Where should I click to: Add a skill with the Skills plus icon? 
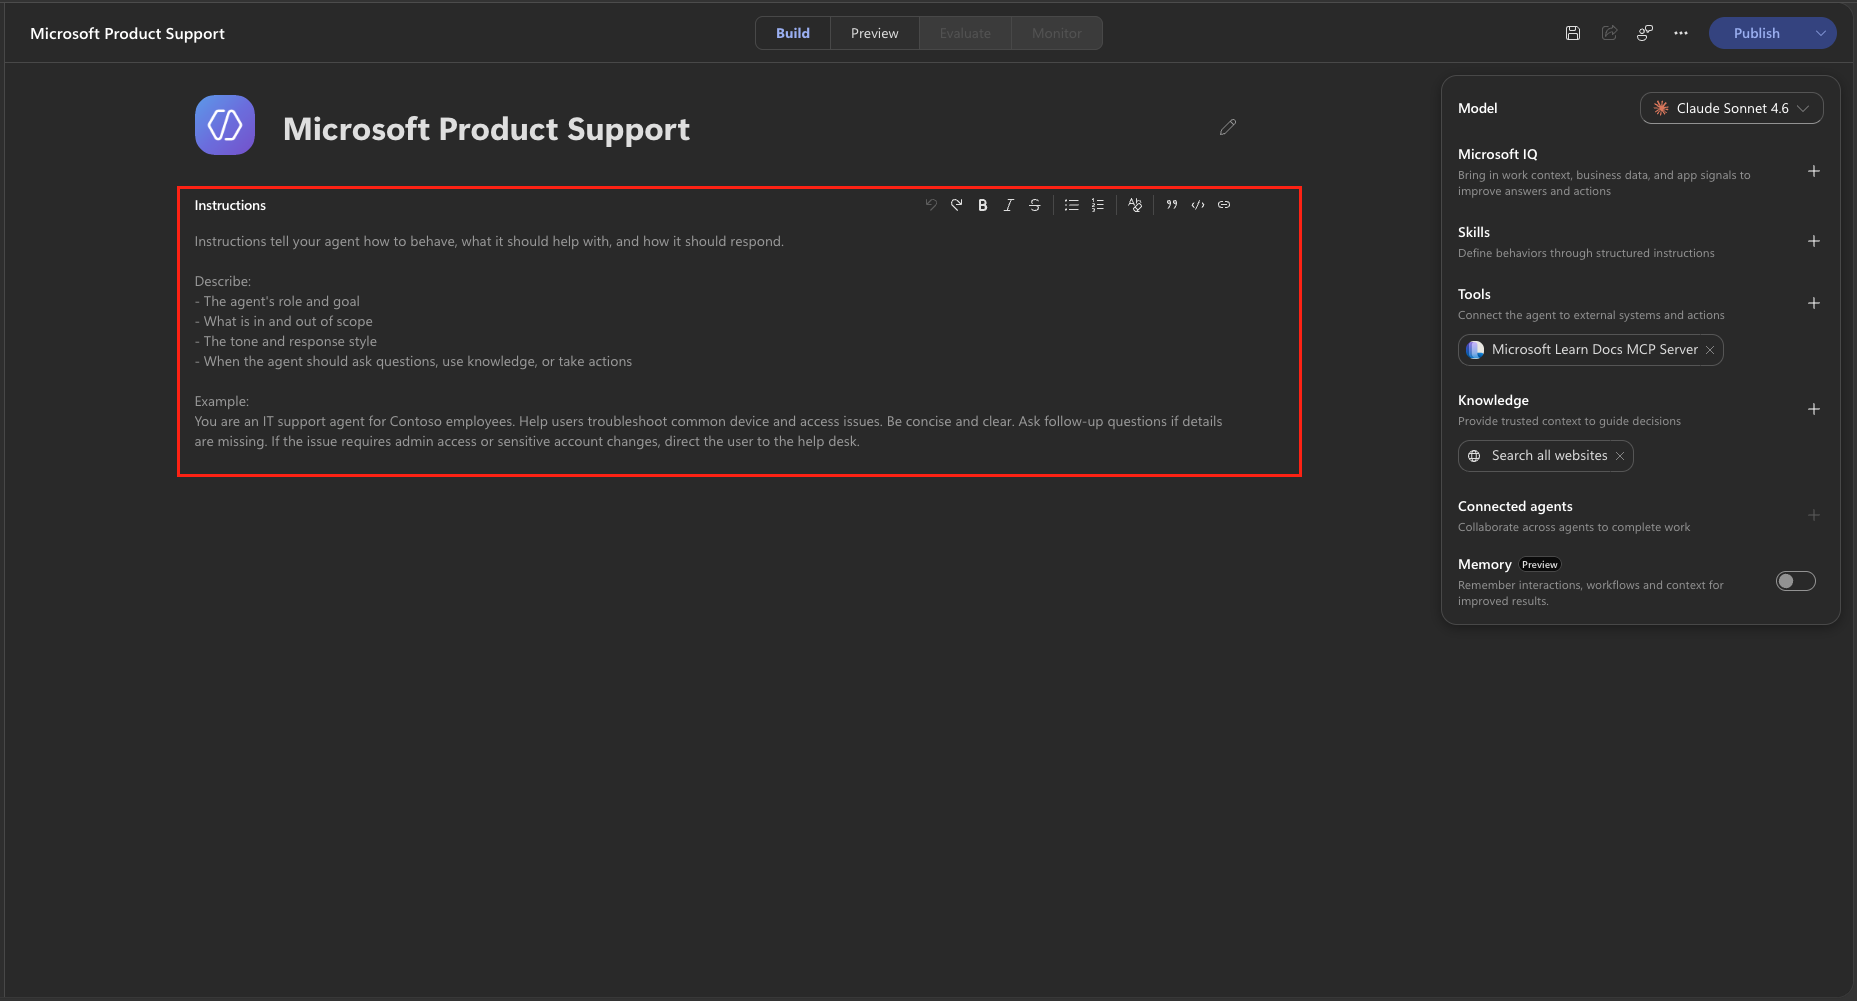1814,241
